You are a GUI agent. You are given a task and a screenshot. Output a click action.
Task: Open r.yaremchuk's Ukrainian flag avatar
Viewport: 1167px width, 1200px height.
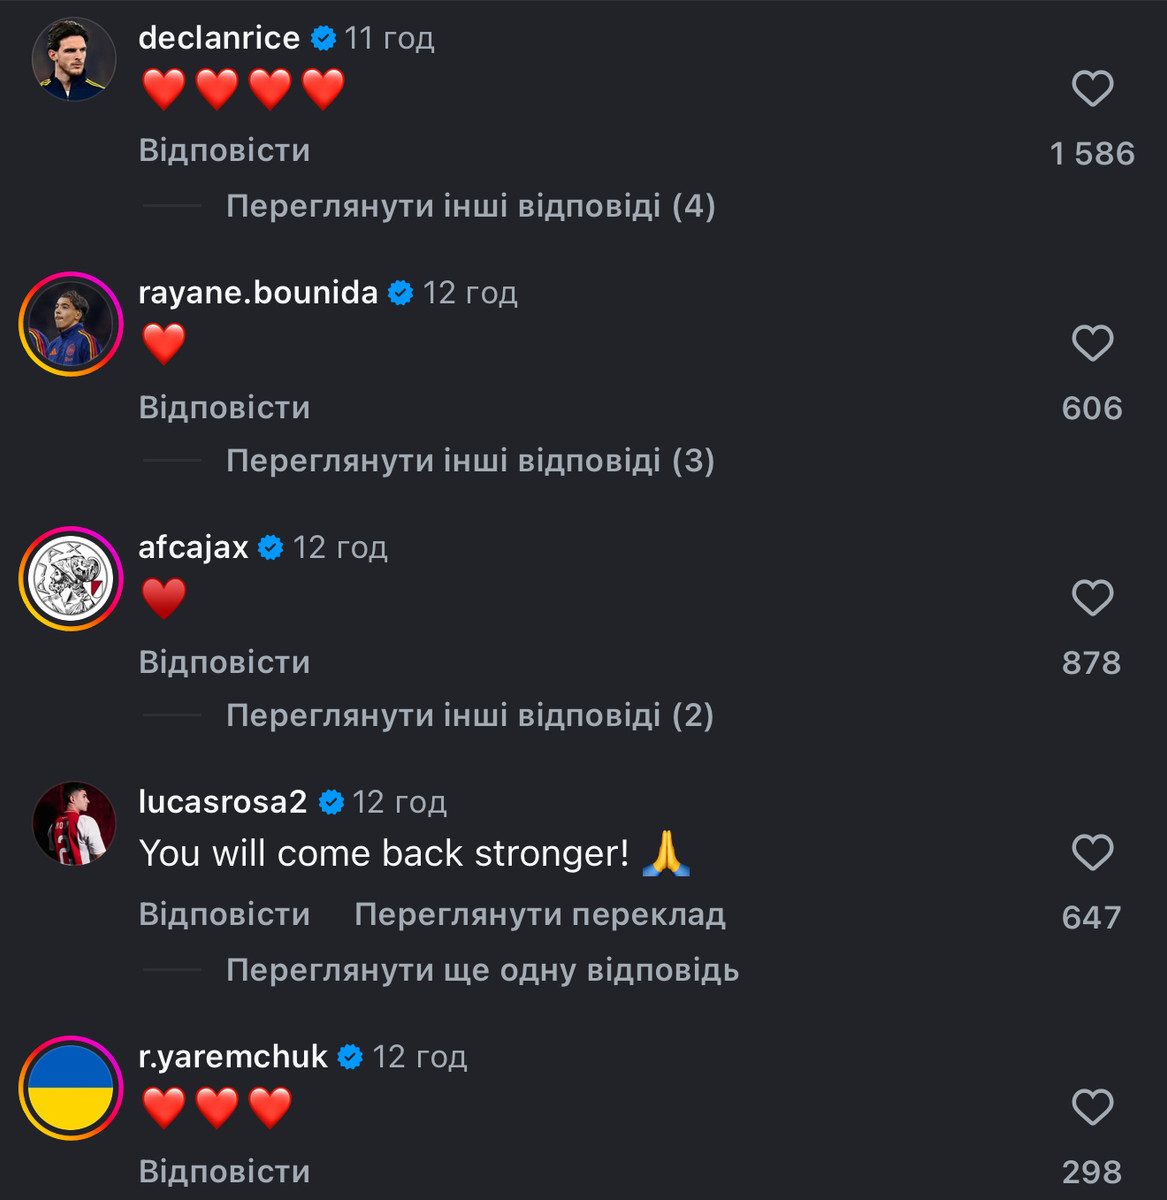pyautogui.click(x=71, y=1088)
